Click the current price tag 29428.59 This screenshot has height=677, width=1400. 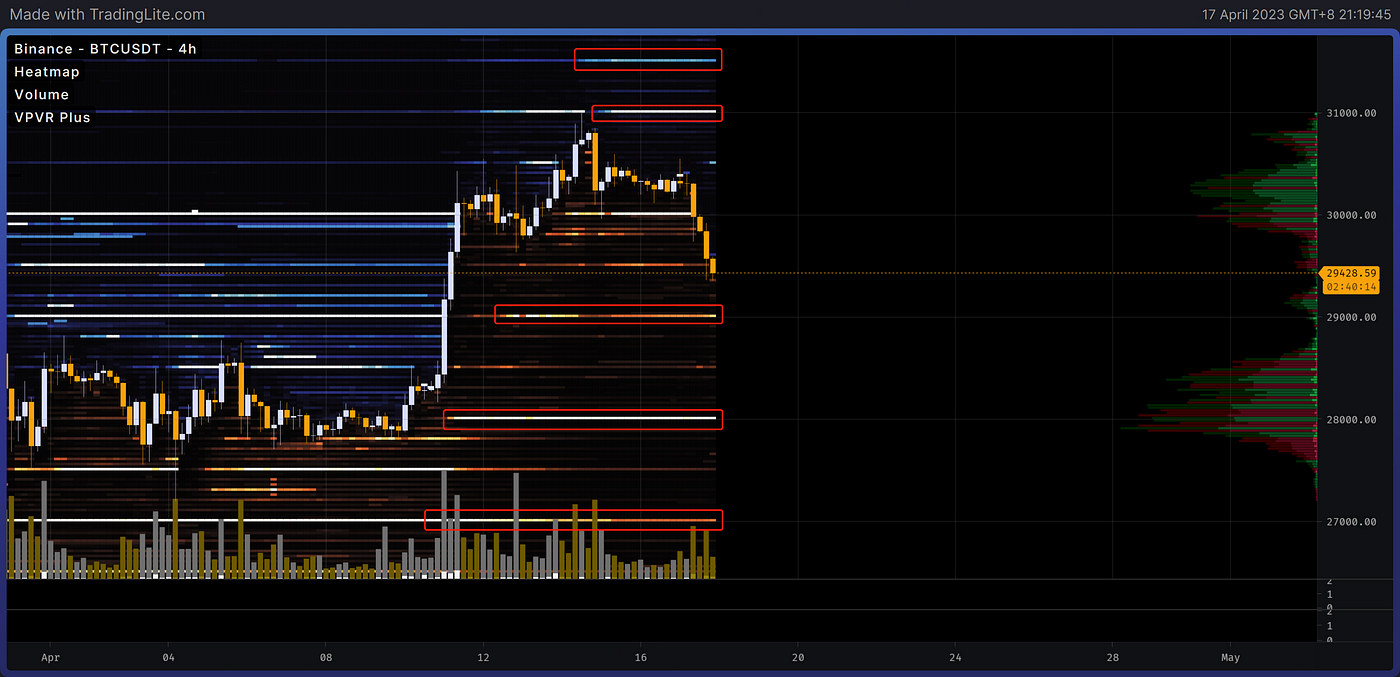1349,273
